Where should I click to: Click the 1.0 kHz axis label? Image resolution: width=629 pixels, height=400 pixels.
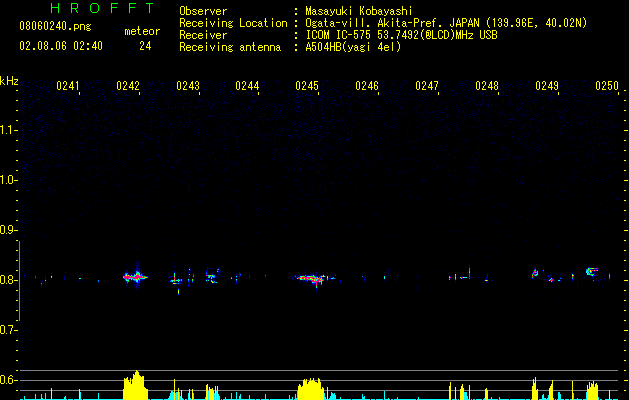coord(9,180)
